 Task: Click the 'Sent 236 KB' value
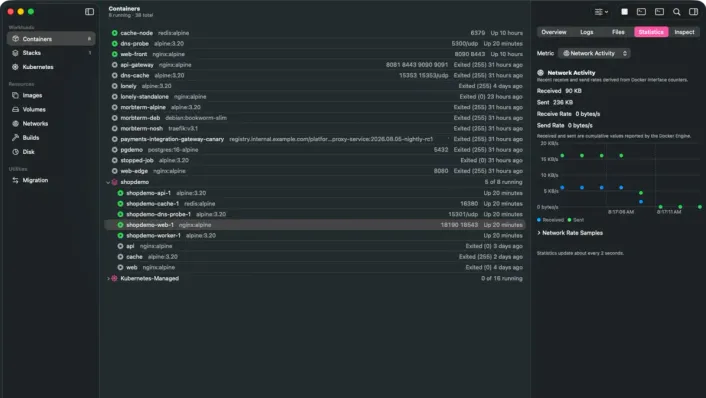coord(555,102)
